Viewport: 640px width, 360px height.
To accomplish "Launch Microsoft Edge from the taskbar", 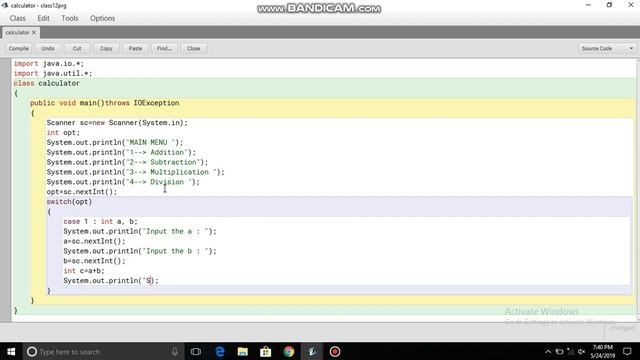I will (220, 351).
